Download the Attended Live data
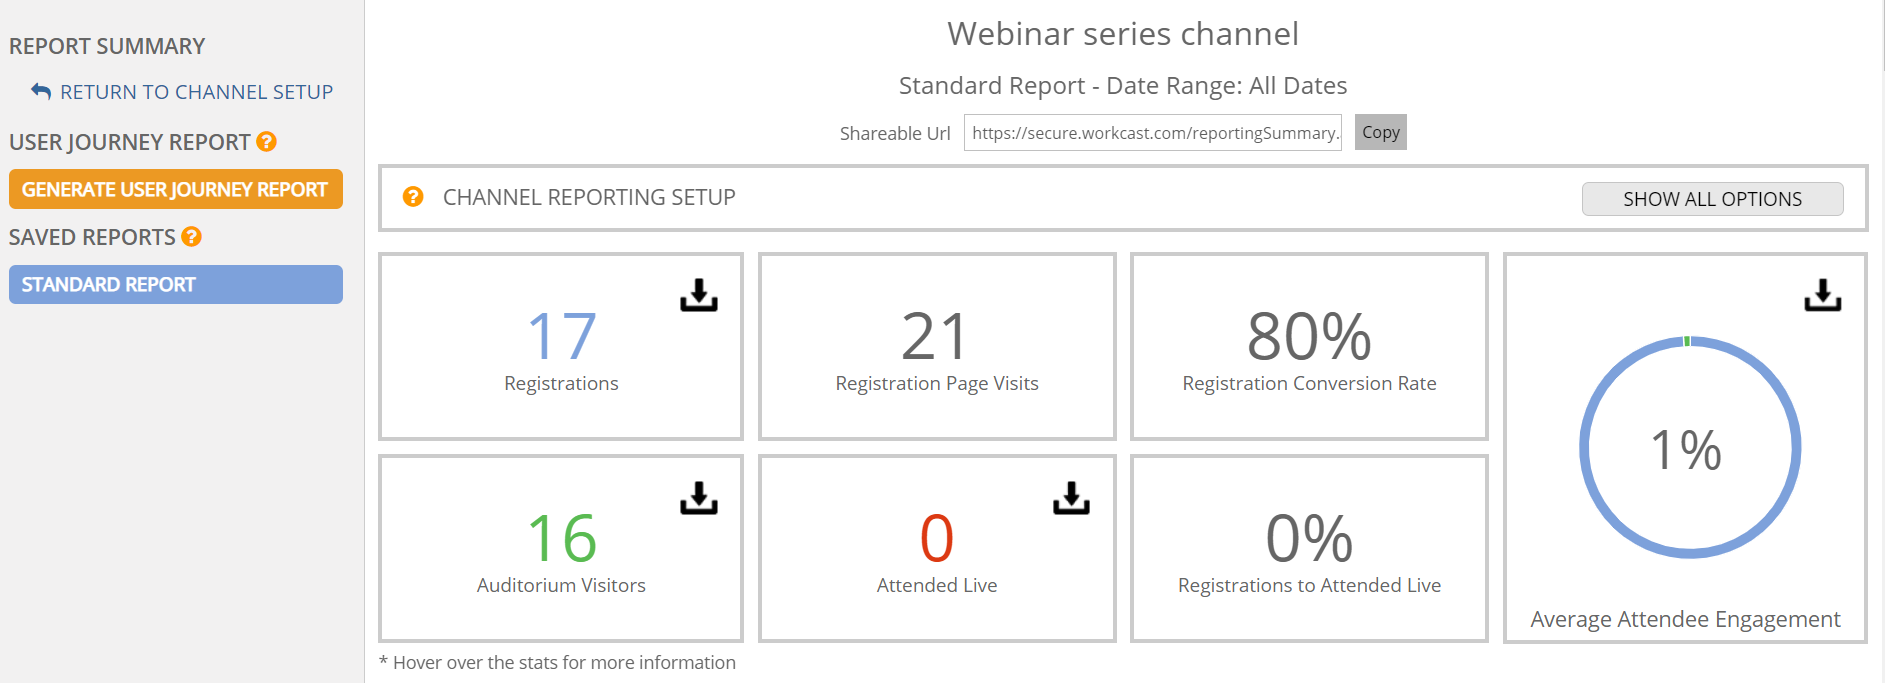 [x=1071, y=497]
